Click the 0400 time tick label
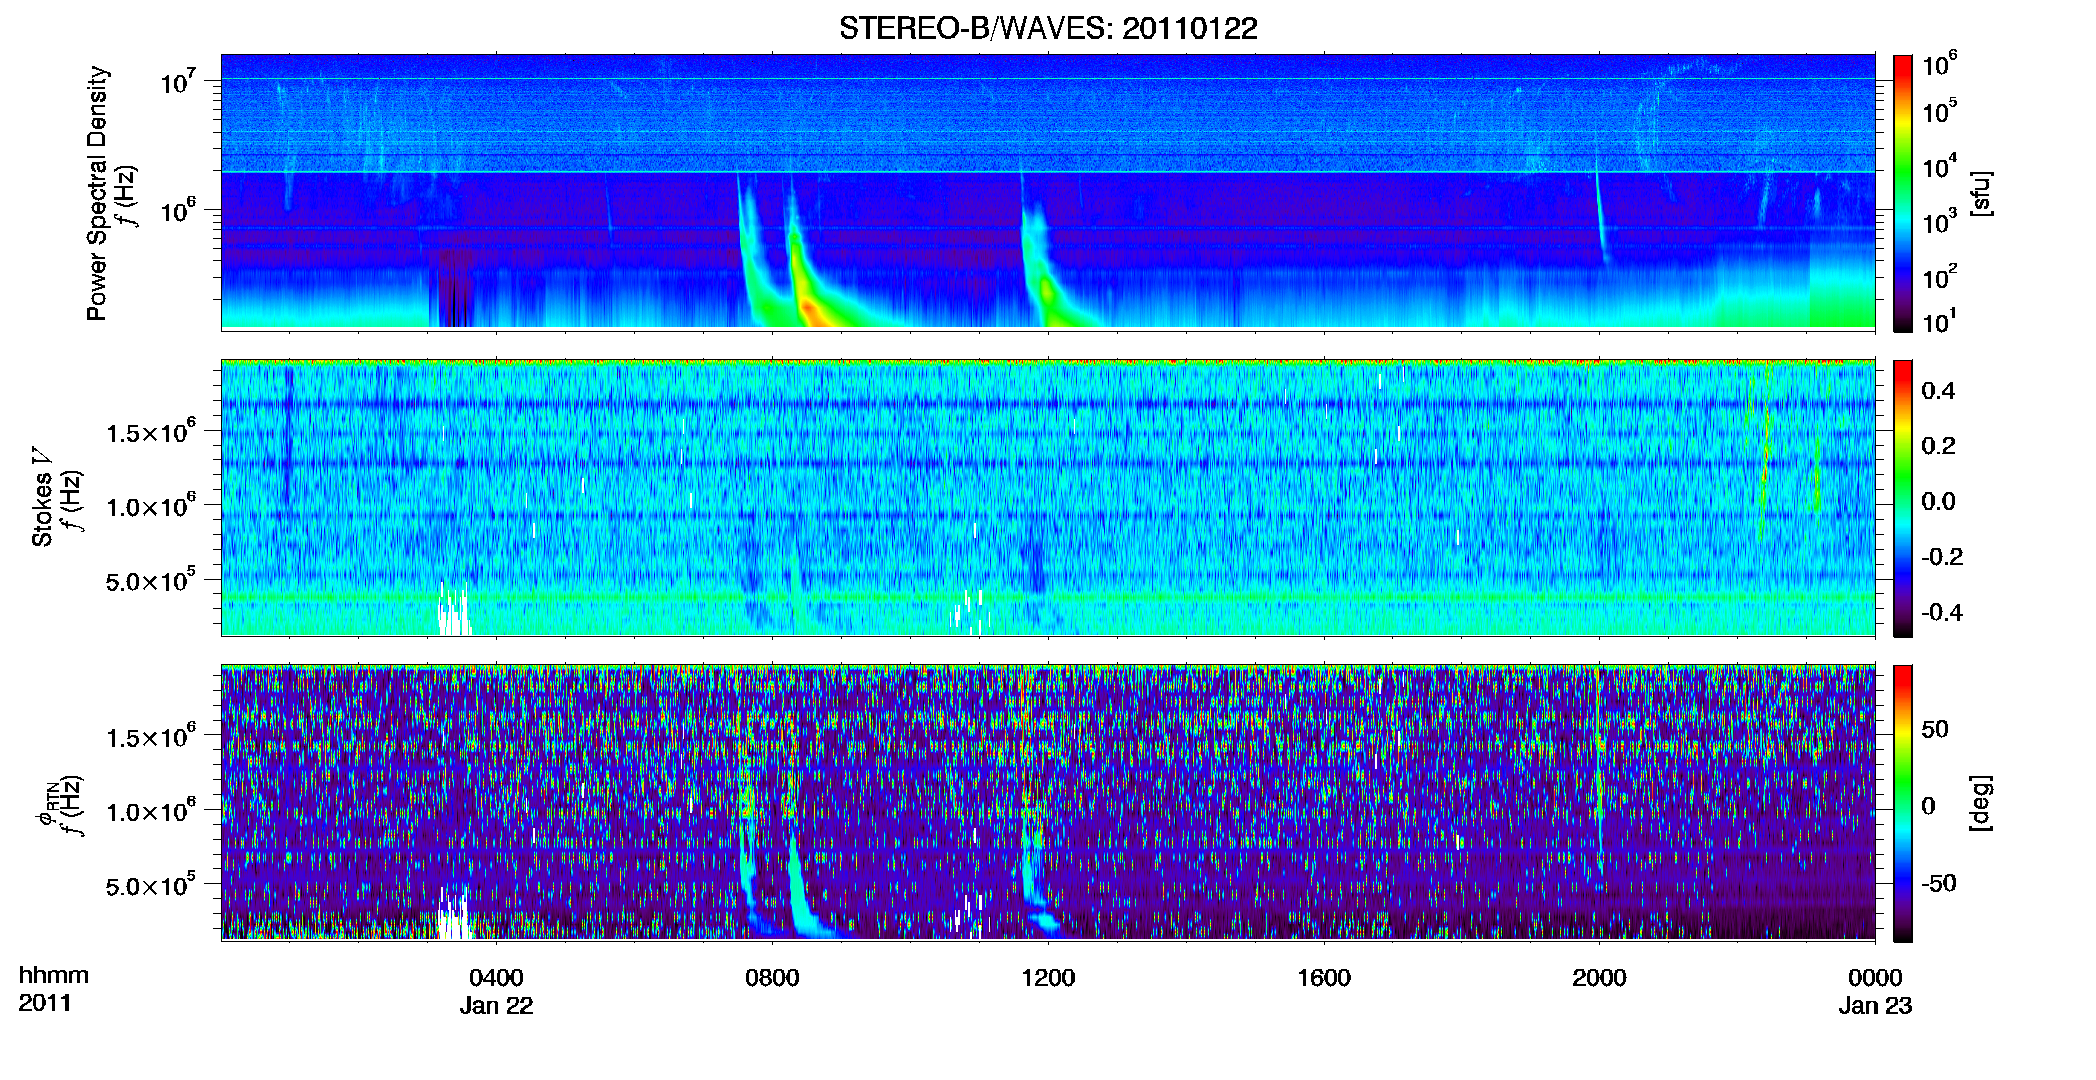2096x1080 pixels. [496, 978]
